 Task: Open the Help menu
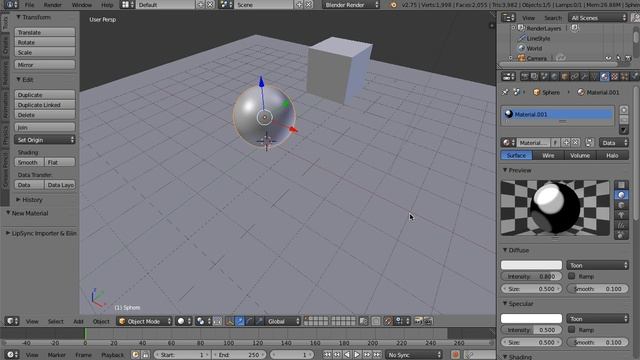click(x=107, y=5)
